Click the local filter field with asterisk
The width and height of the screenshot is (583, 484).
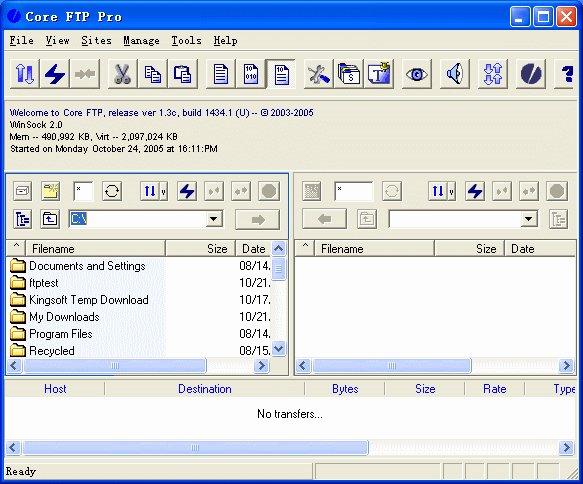(x=83, y=191)
